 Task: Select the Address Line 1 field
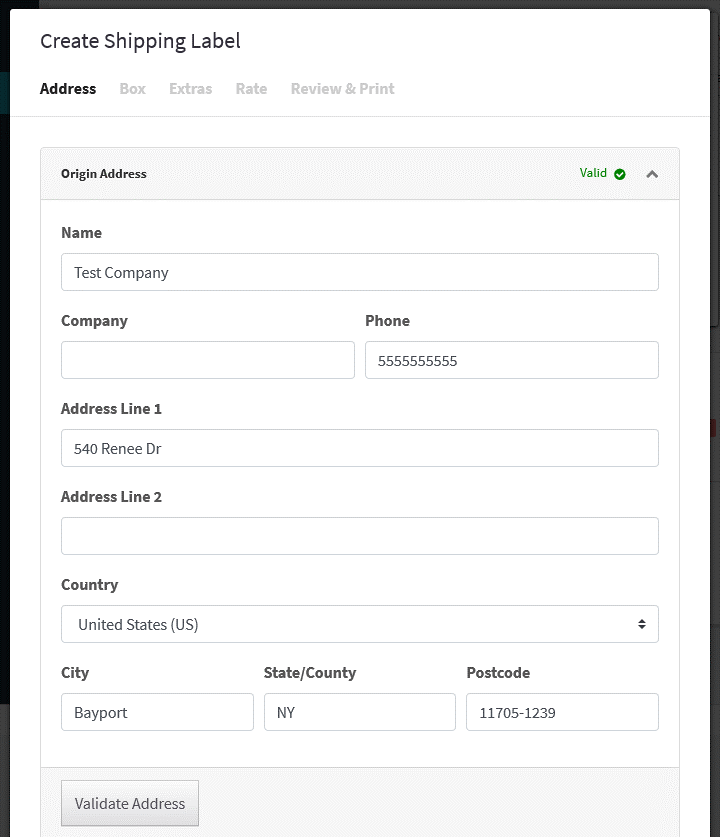tap(360, 448)
